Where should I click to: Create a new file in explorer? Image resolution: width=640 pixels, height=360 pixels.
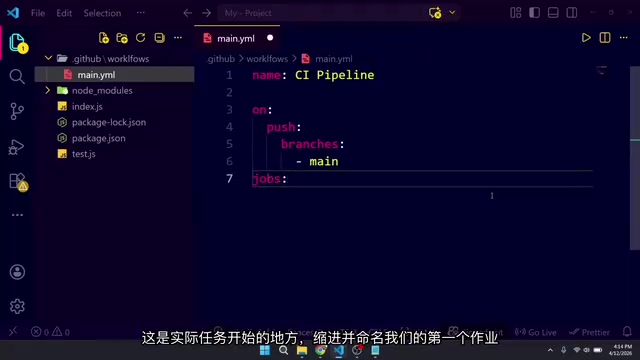point(104,38)
